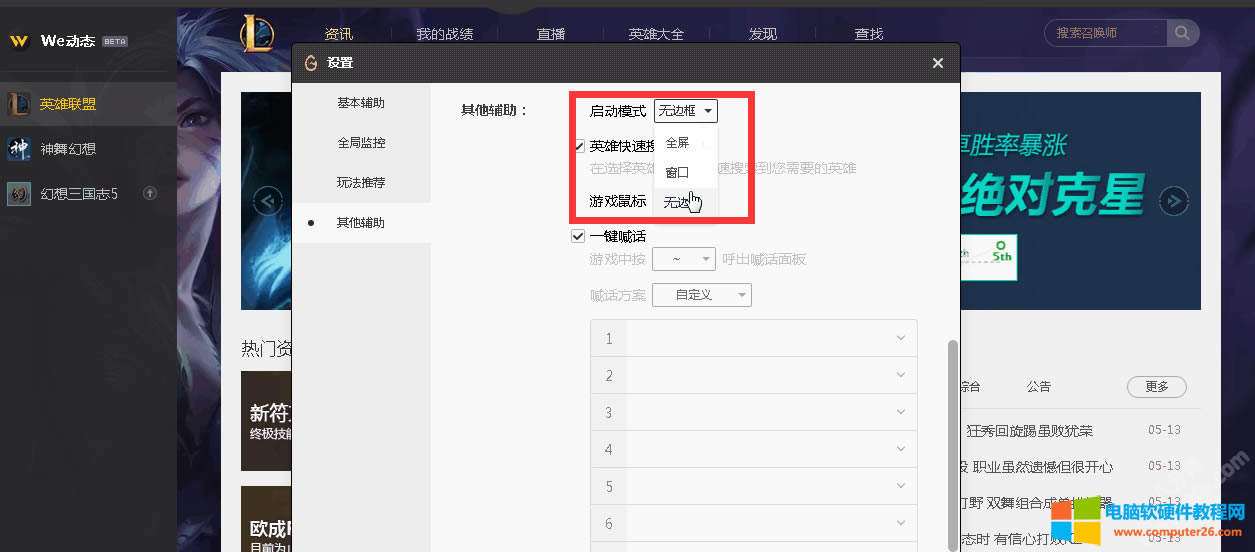Choose 无边框 option in launch mode list
Image resolution: width=1255 pixels, height=552 pixels.
685,202
